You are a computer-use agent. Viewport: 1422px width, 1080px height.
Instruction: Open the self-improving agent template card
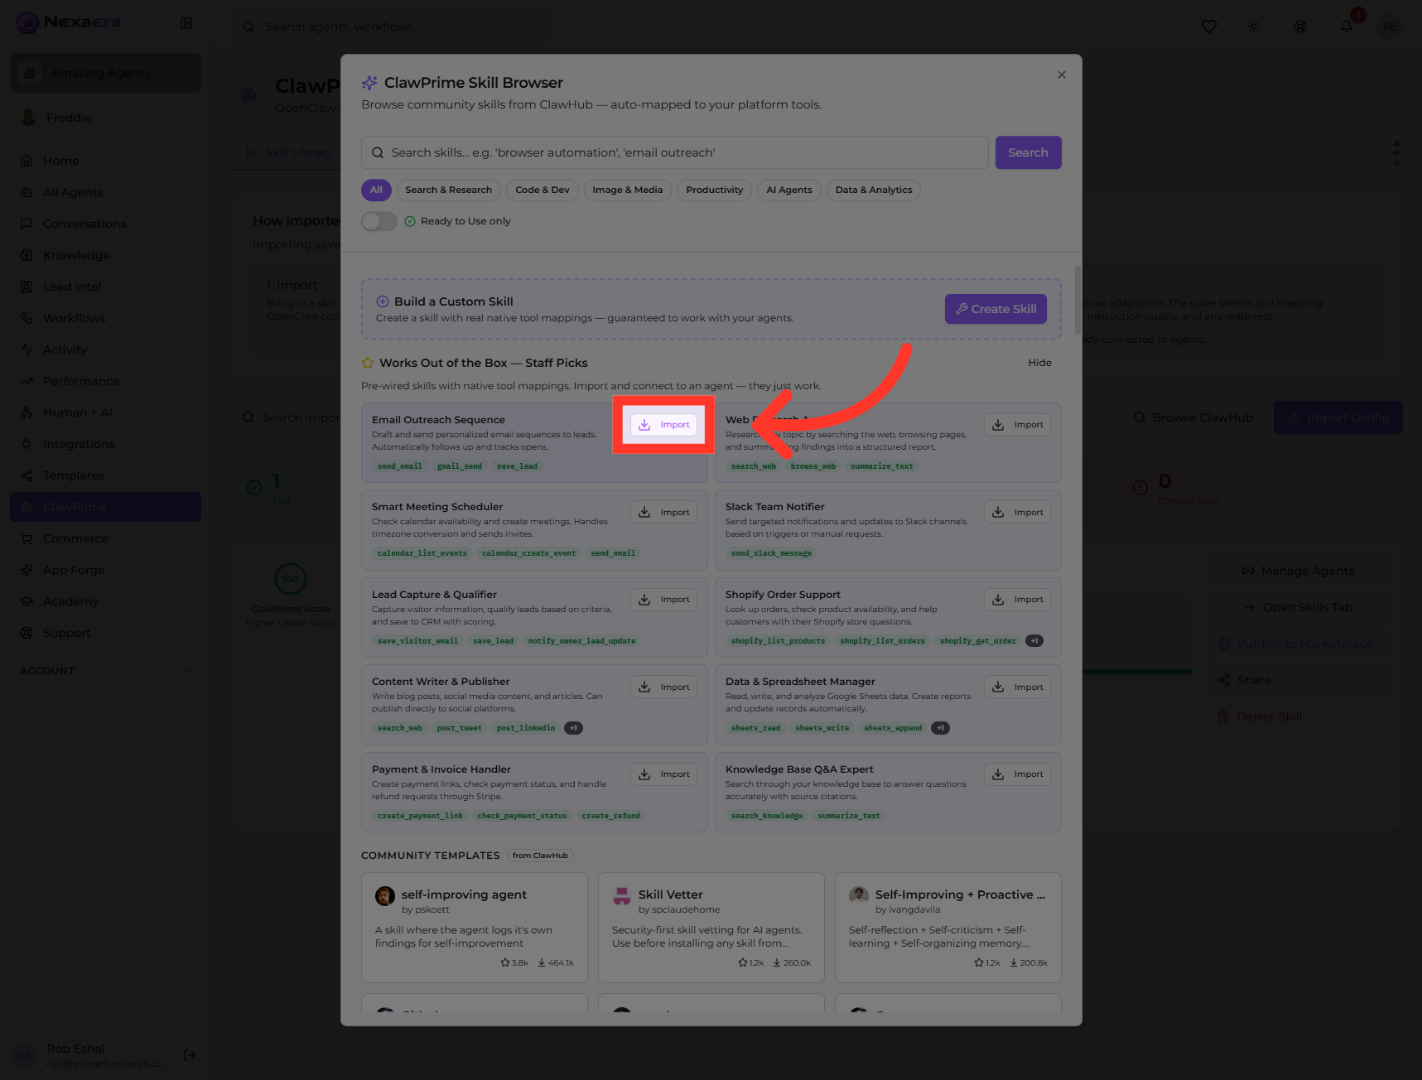pyautogui.click(x=474, y=927)
